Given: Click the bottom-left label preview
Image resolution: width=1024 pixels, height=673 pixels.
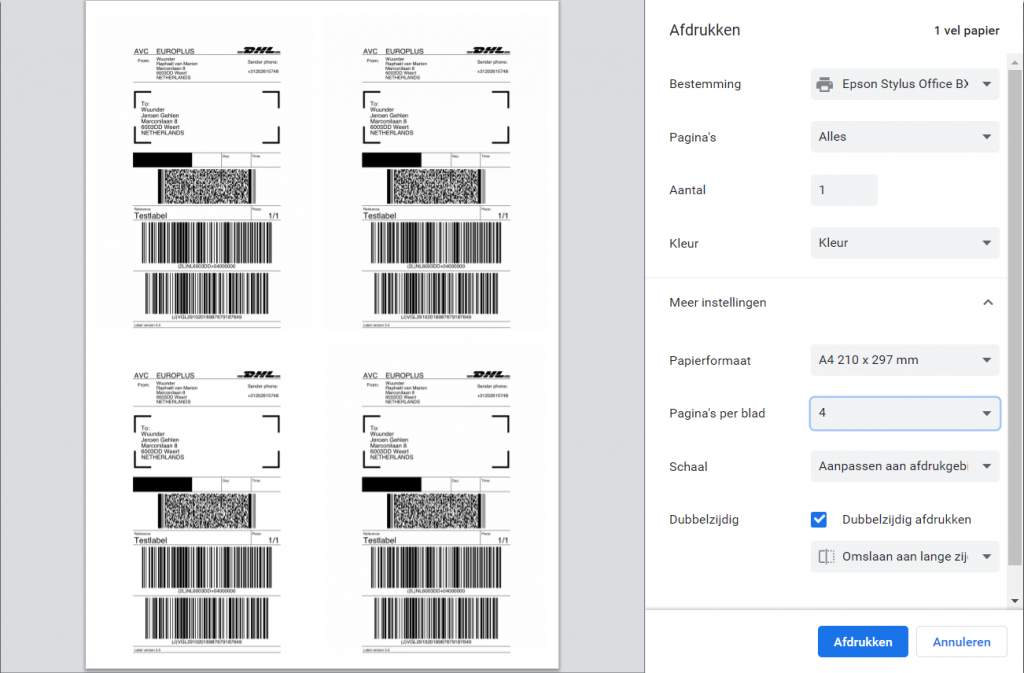Looking at the screenshot, I should pos(206,512).
